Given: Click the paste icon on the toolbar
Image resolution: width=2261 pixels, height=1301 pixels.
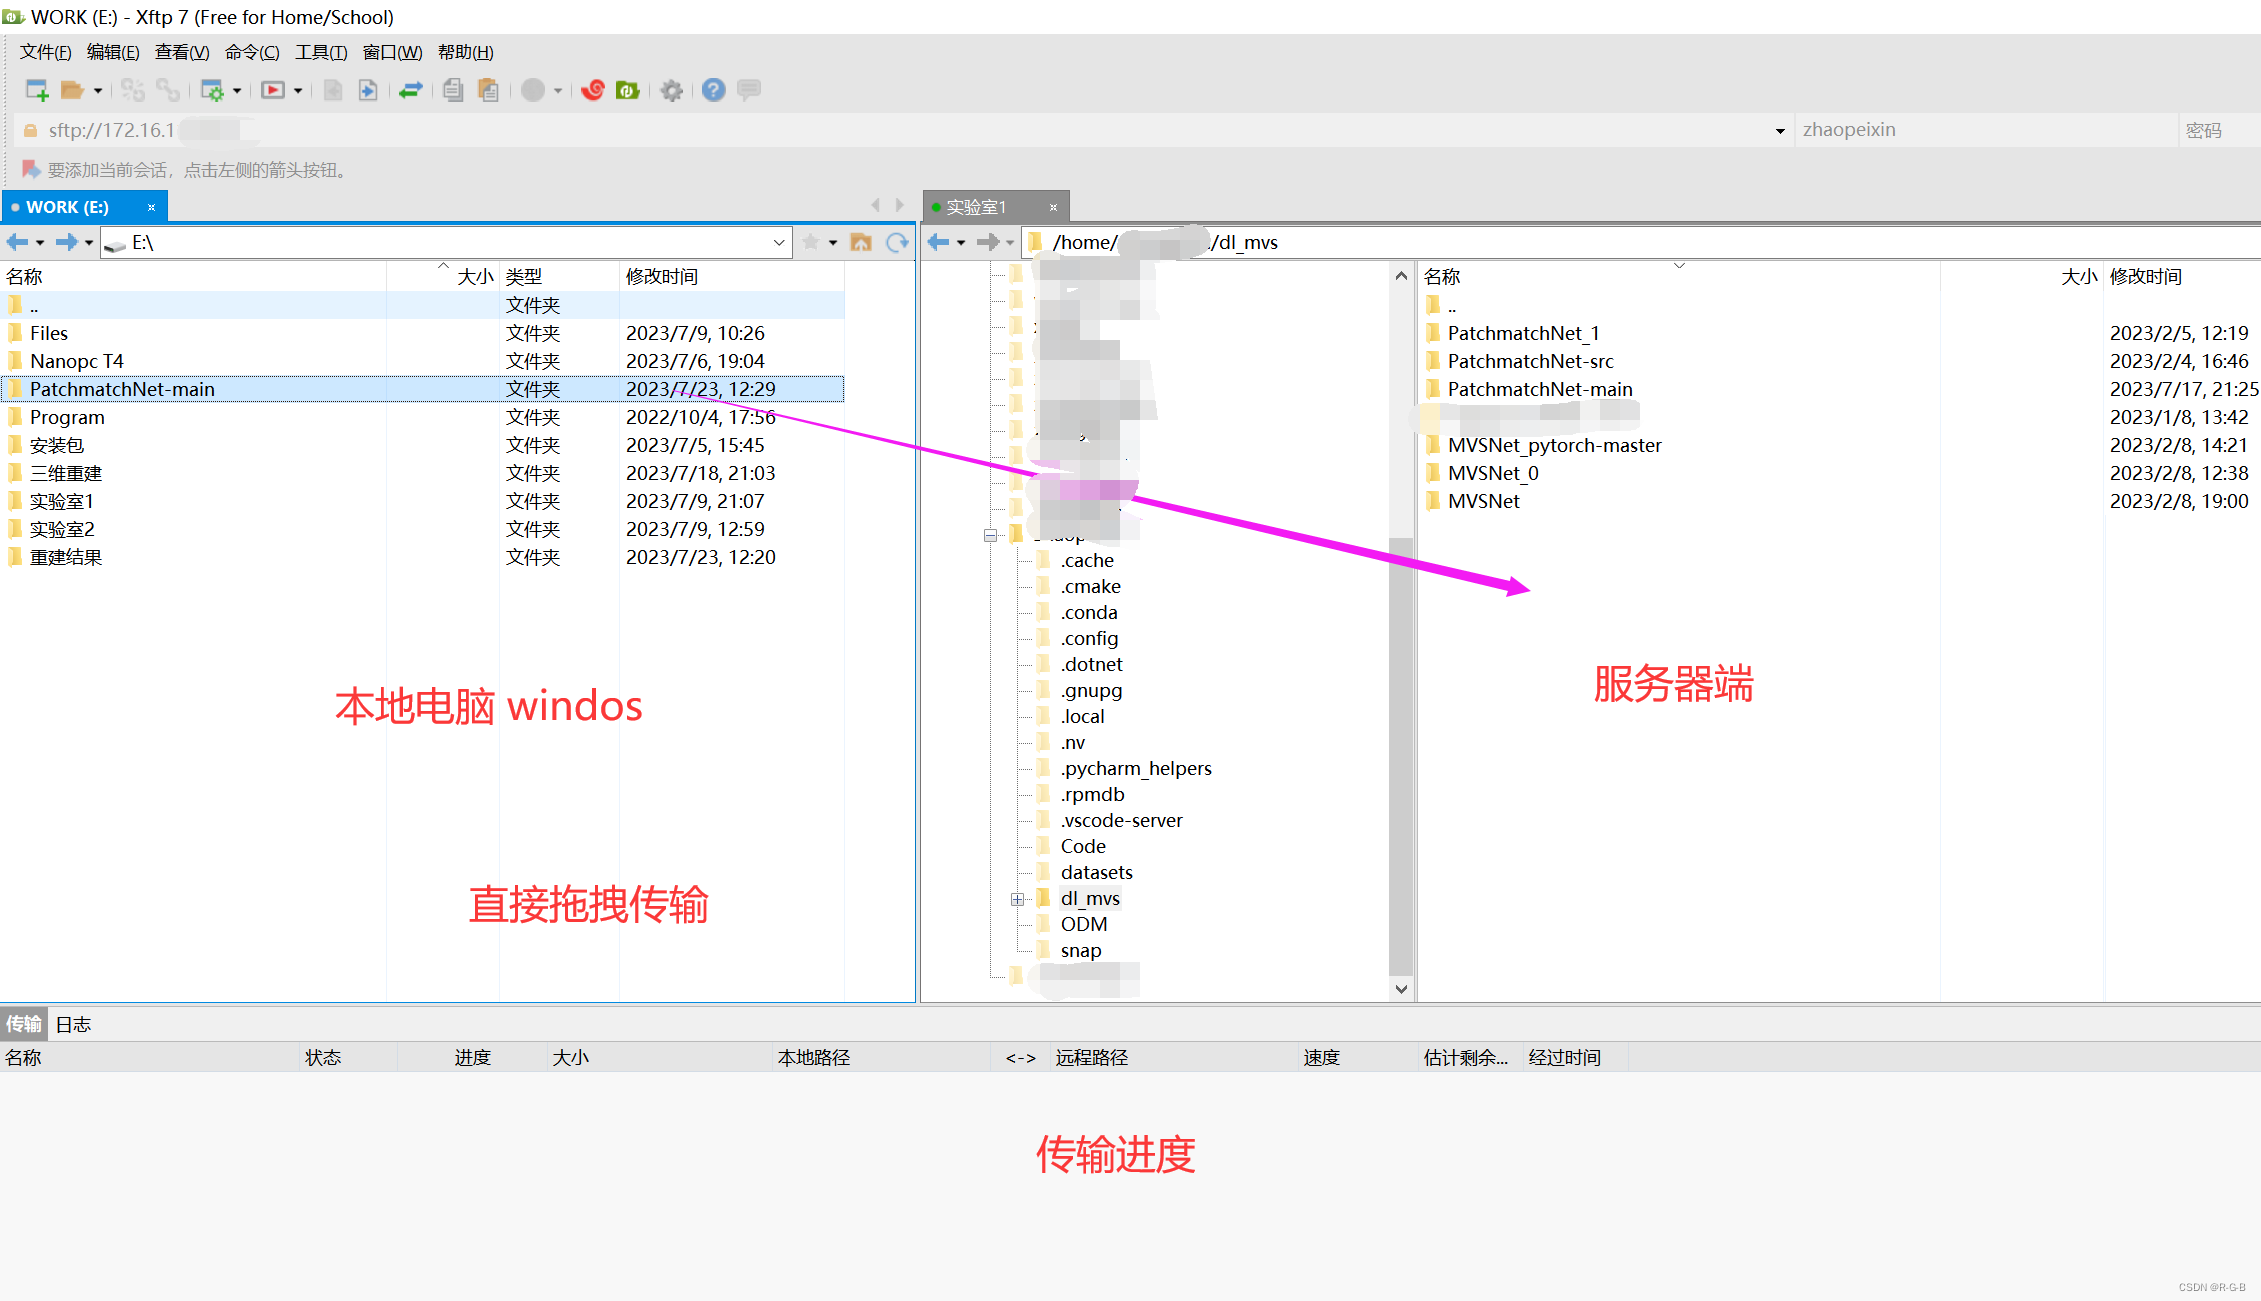Looking at the screenshot, I should click(x=488, y=90).
